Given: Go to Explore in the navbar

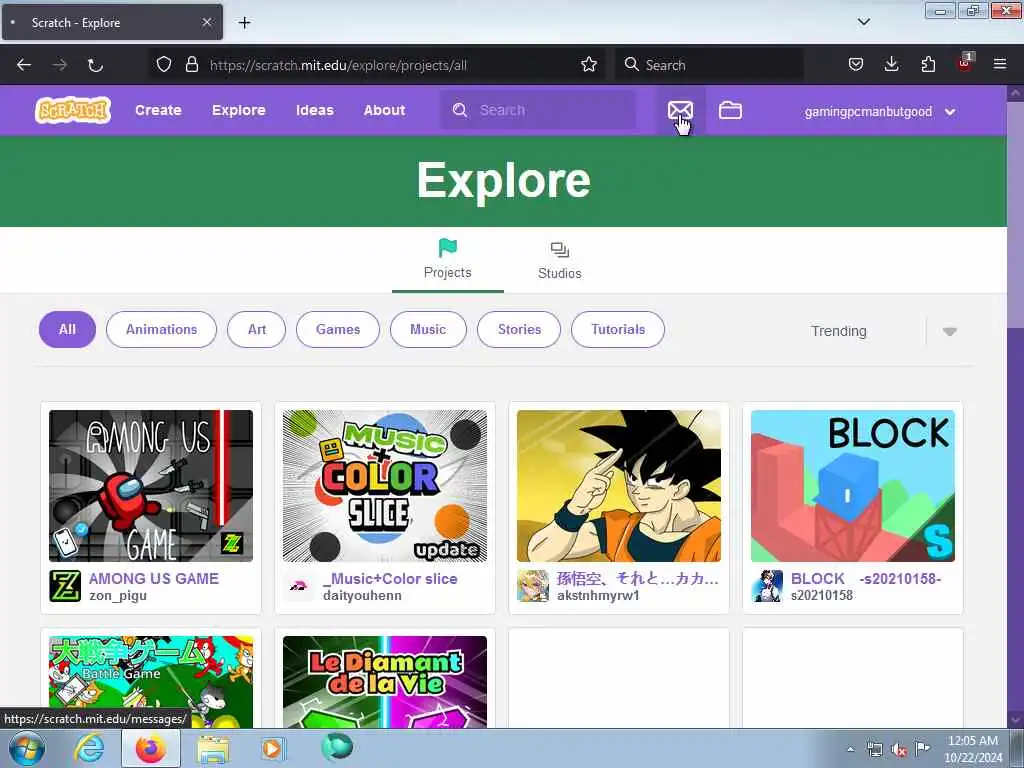Looking at the screenshot, I should point(238,110).
